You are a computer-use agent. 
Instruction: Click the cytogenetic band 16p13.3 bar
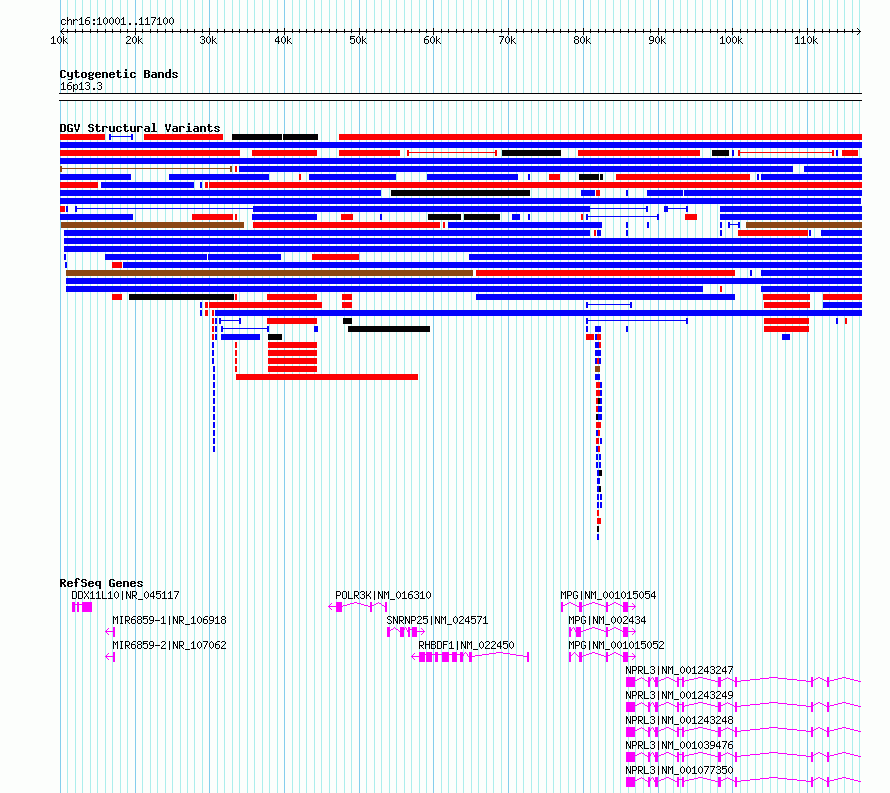460,97
